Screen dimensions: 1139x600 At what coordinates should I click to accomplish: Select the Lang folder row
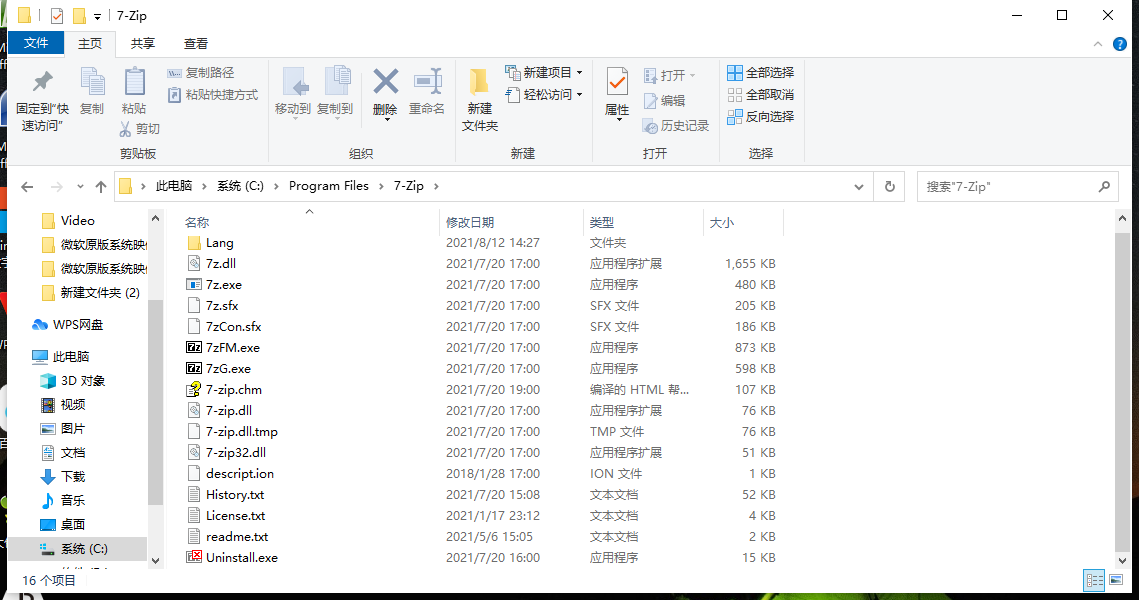[x=482, y=243]
